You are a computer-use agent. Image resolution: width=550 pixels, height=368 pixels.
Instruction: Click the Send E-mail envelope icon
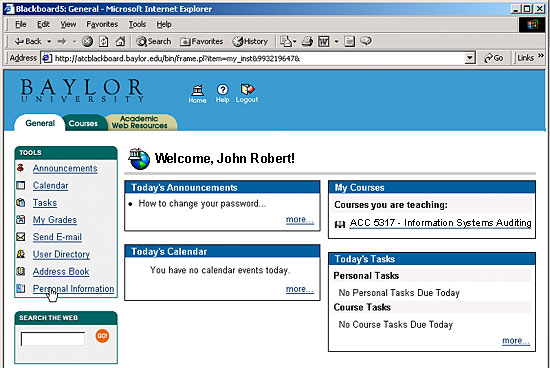(x=21, y=237)
